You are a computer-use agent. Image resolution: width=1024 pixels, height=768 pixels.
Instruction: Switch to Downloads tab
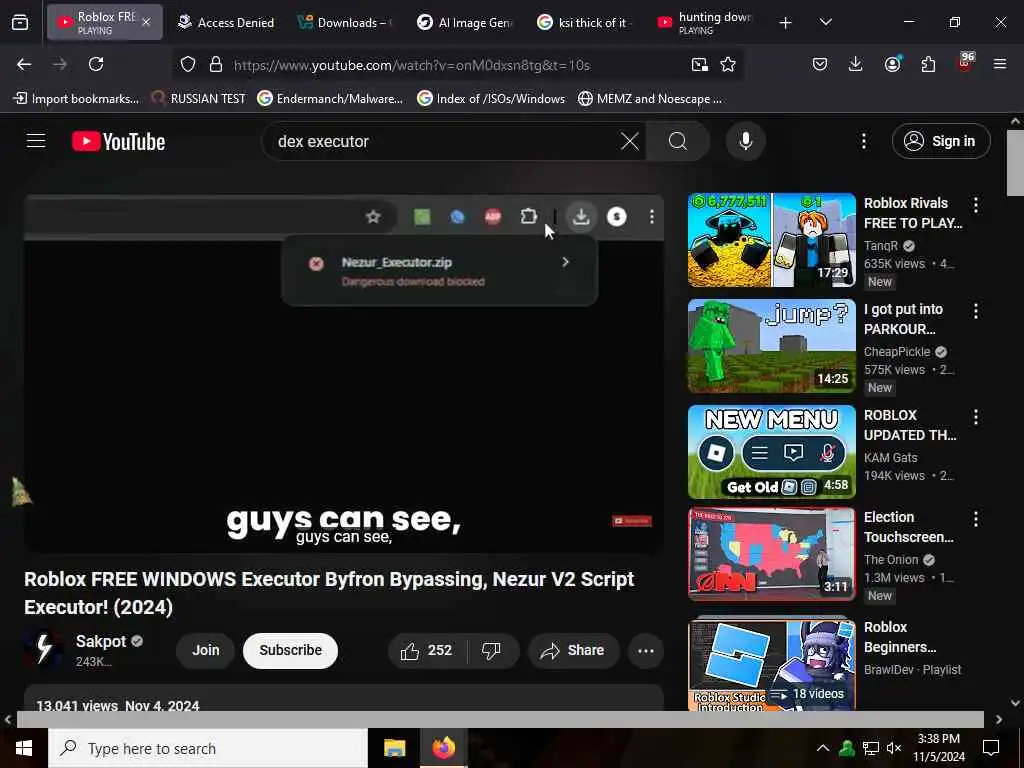pyautogui.click(x=345, y=22)
